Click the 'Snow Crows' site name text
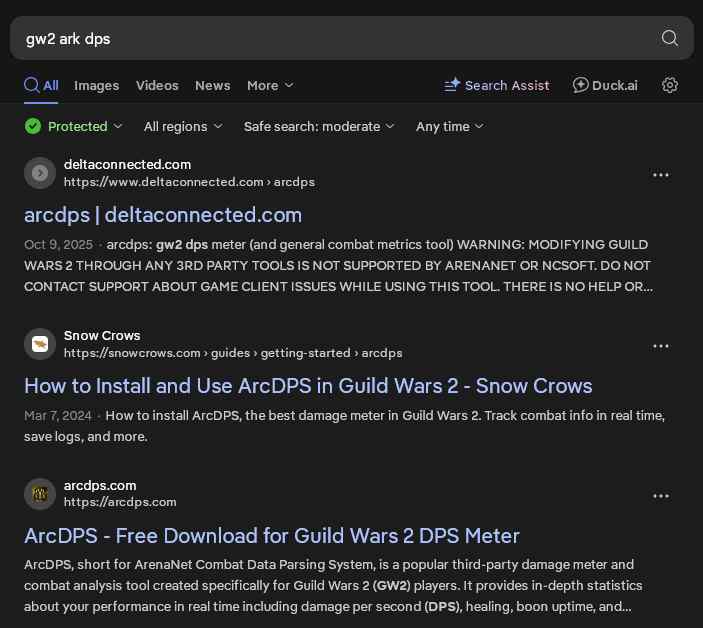The width and height of the screenshot is (703, 628). coord(102,335)
